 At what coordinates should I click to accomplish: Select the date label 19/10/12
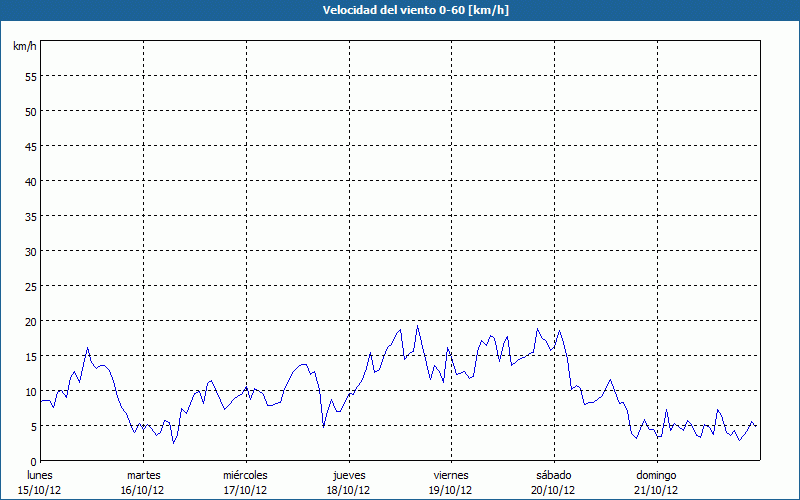point(451,490)
